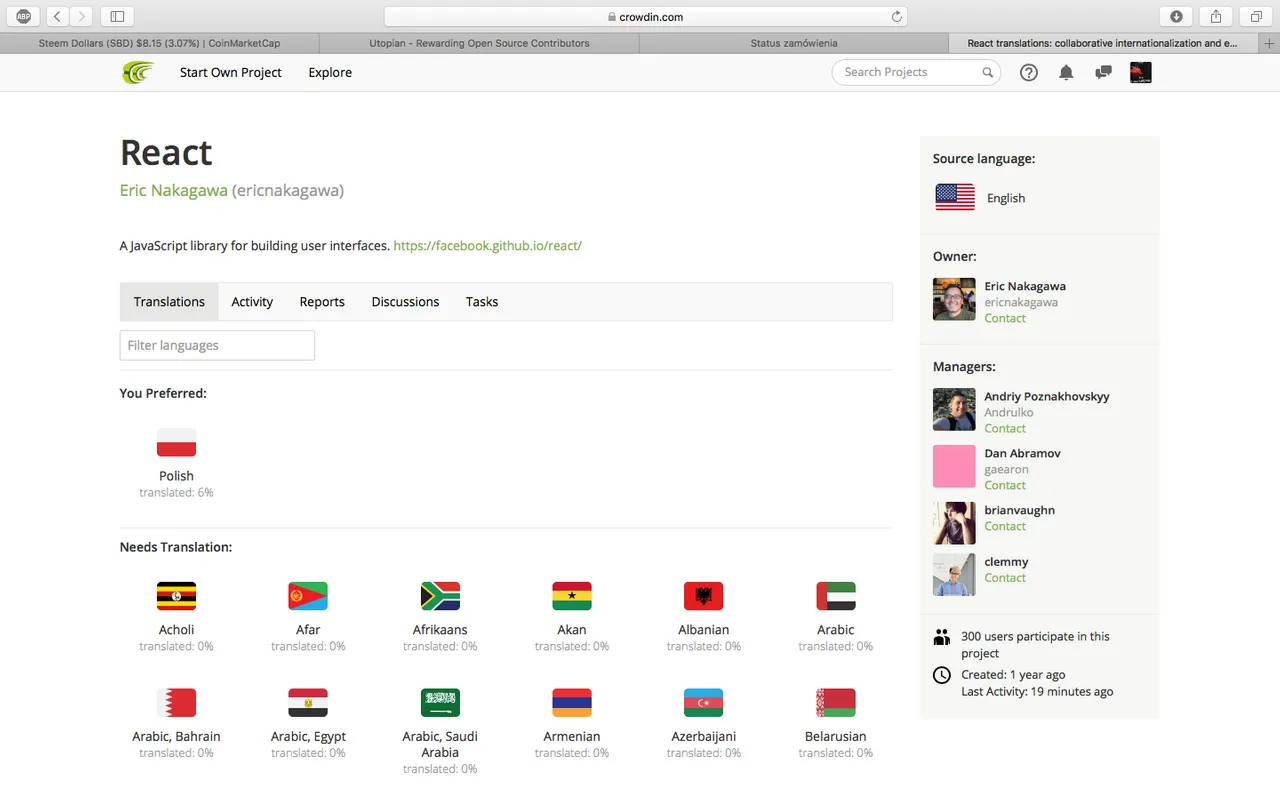The width and height of the screenshot is (1280, 800).
Task: Select the Arabic UAE flag icon
Action: [x=836, y=596]
